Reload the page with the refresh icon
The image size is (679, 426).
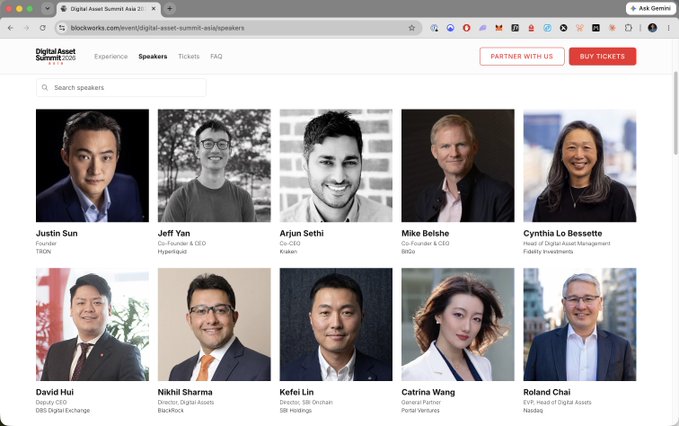(42, 28)
